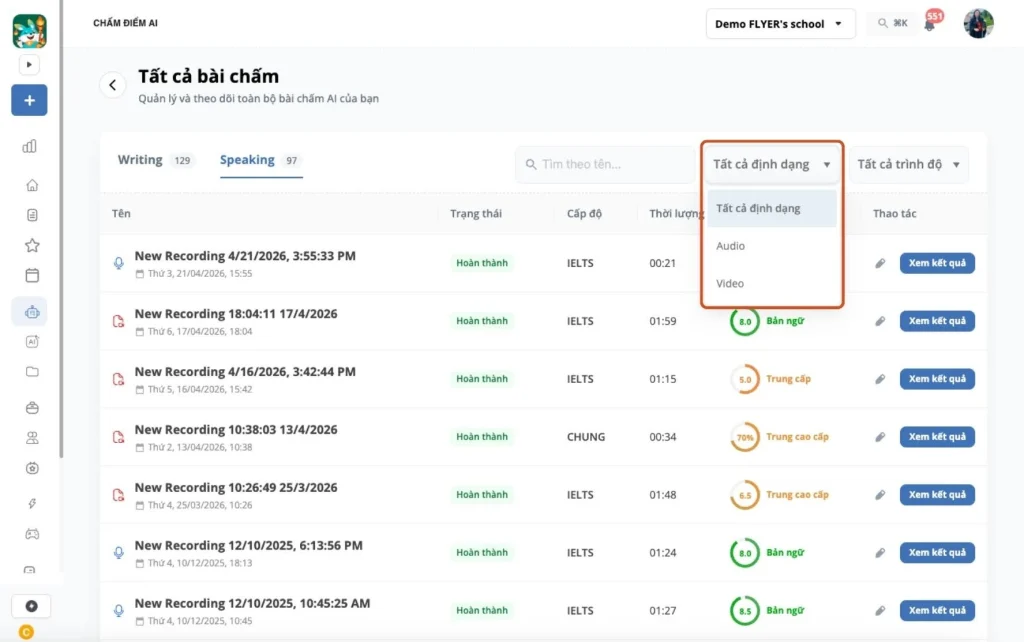
Task: View results for recording 12/10/2025 6:13:56 PM
Action: 936,553
